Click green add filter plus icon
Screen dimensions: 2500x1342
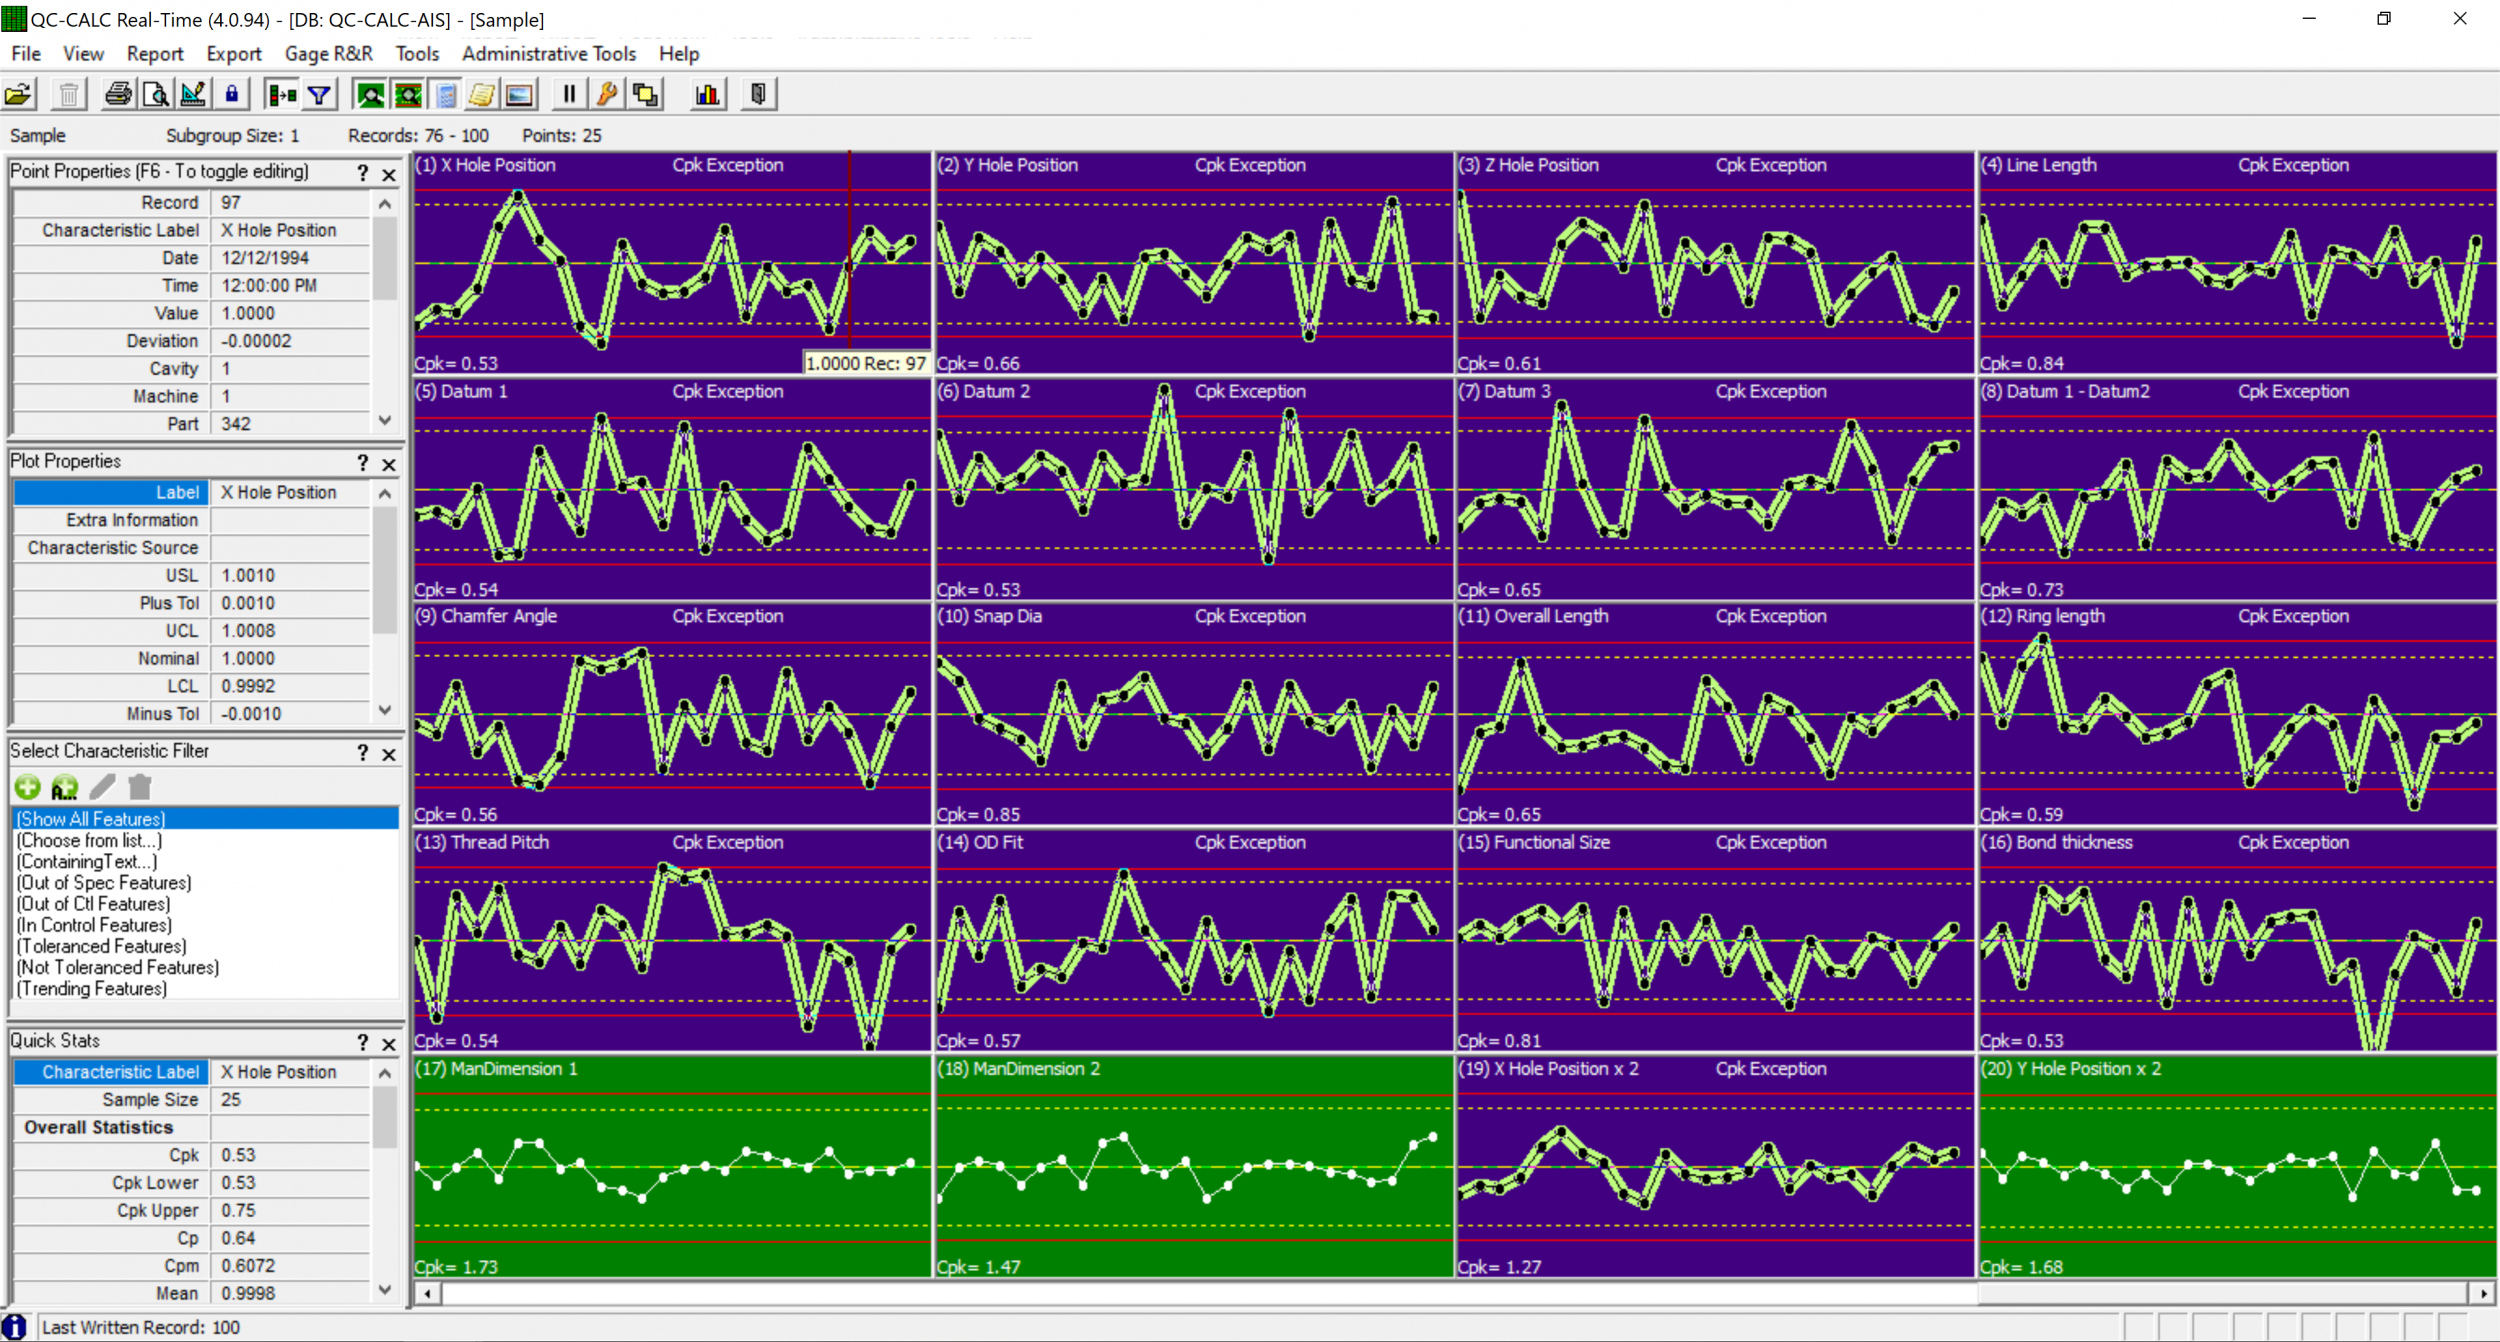coord(28,788)
